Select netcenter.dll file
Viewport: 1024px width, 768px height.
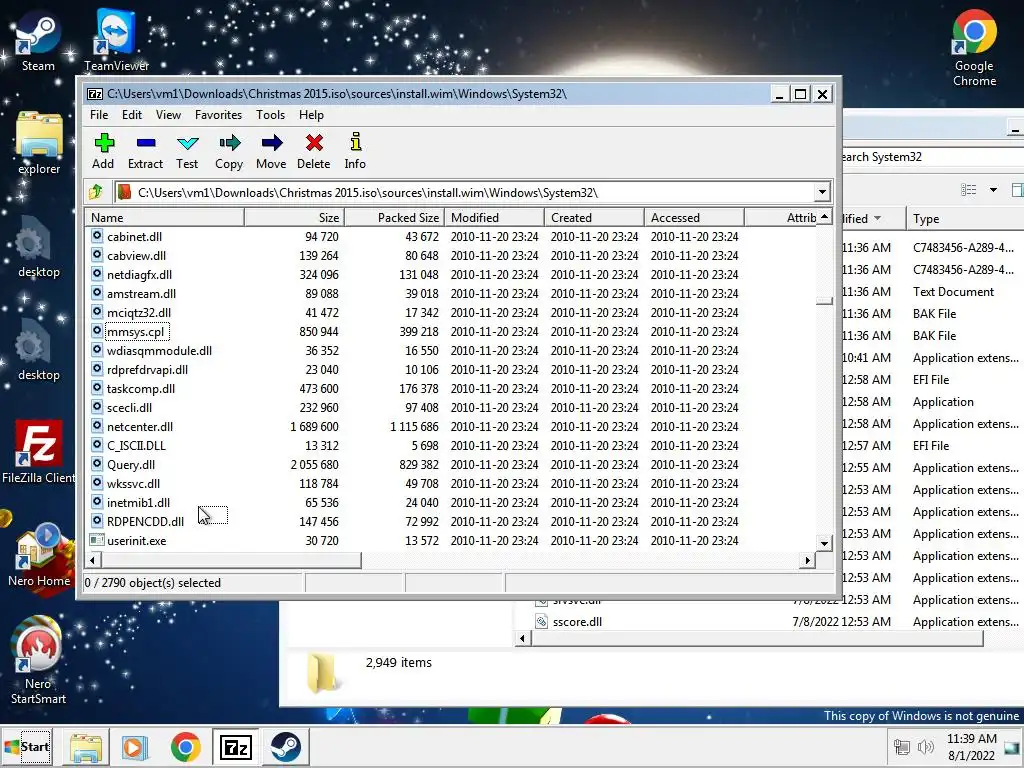tap(140, 427)
